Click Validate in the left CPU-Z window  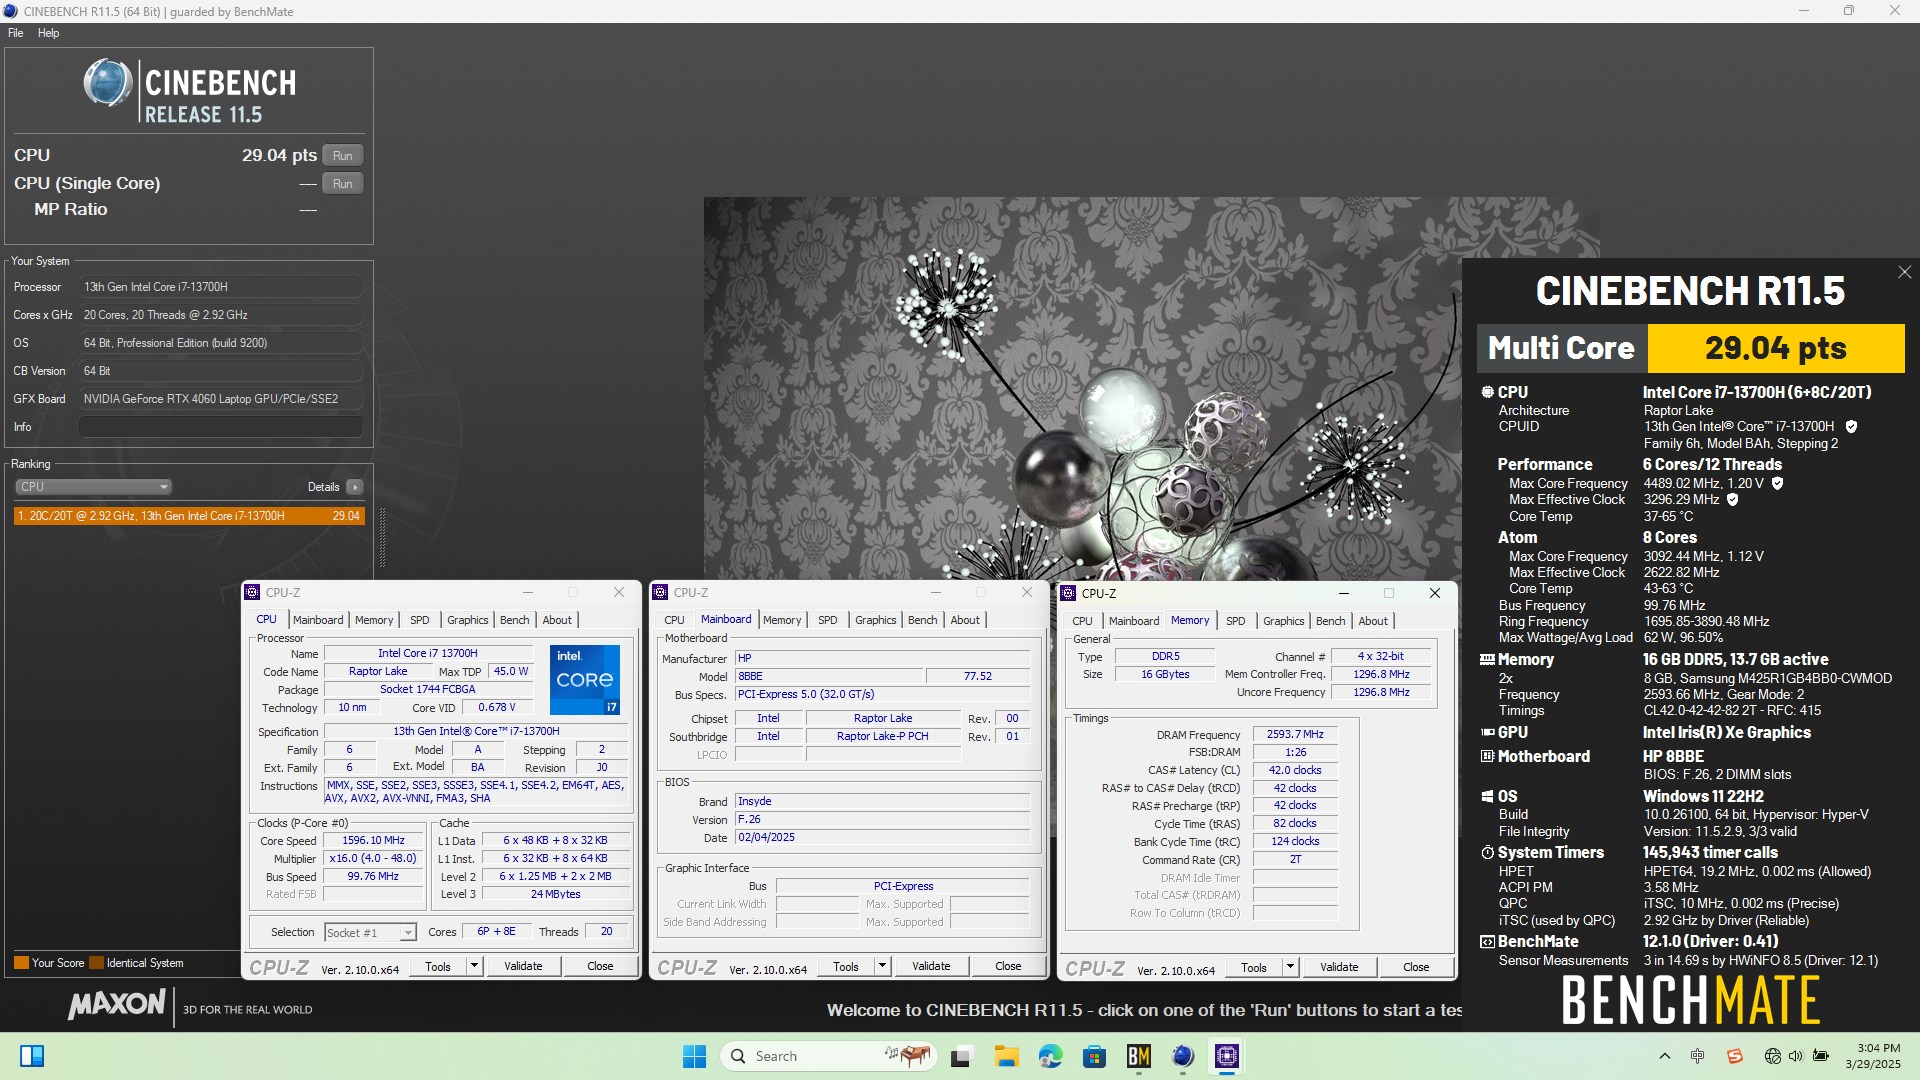(x=523, y=966)
